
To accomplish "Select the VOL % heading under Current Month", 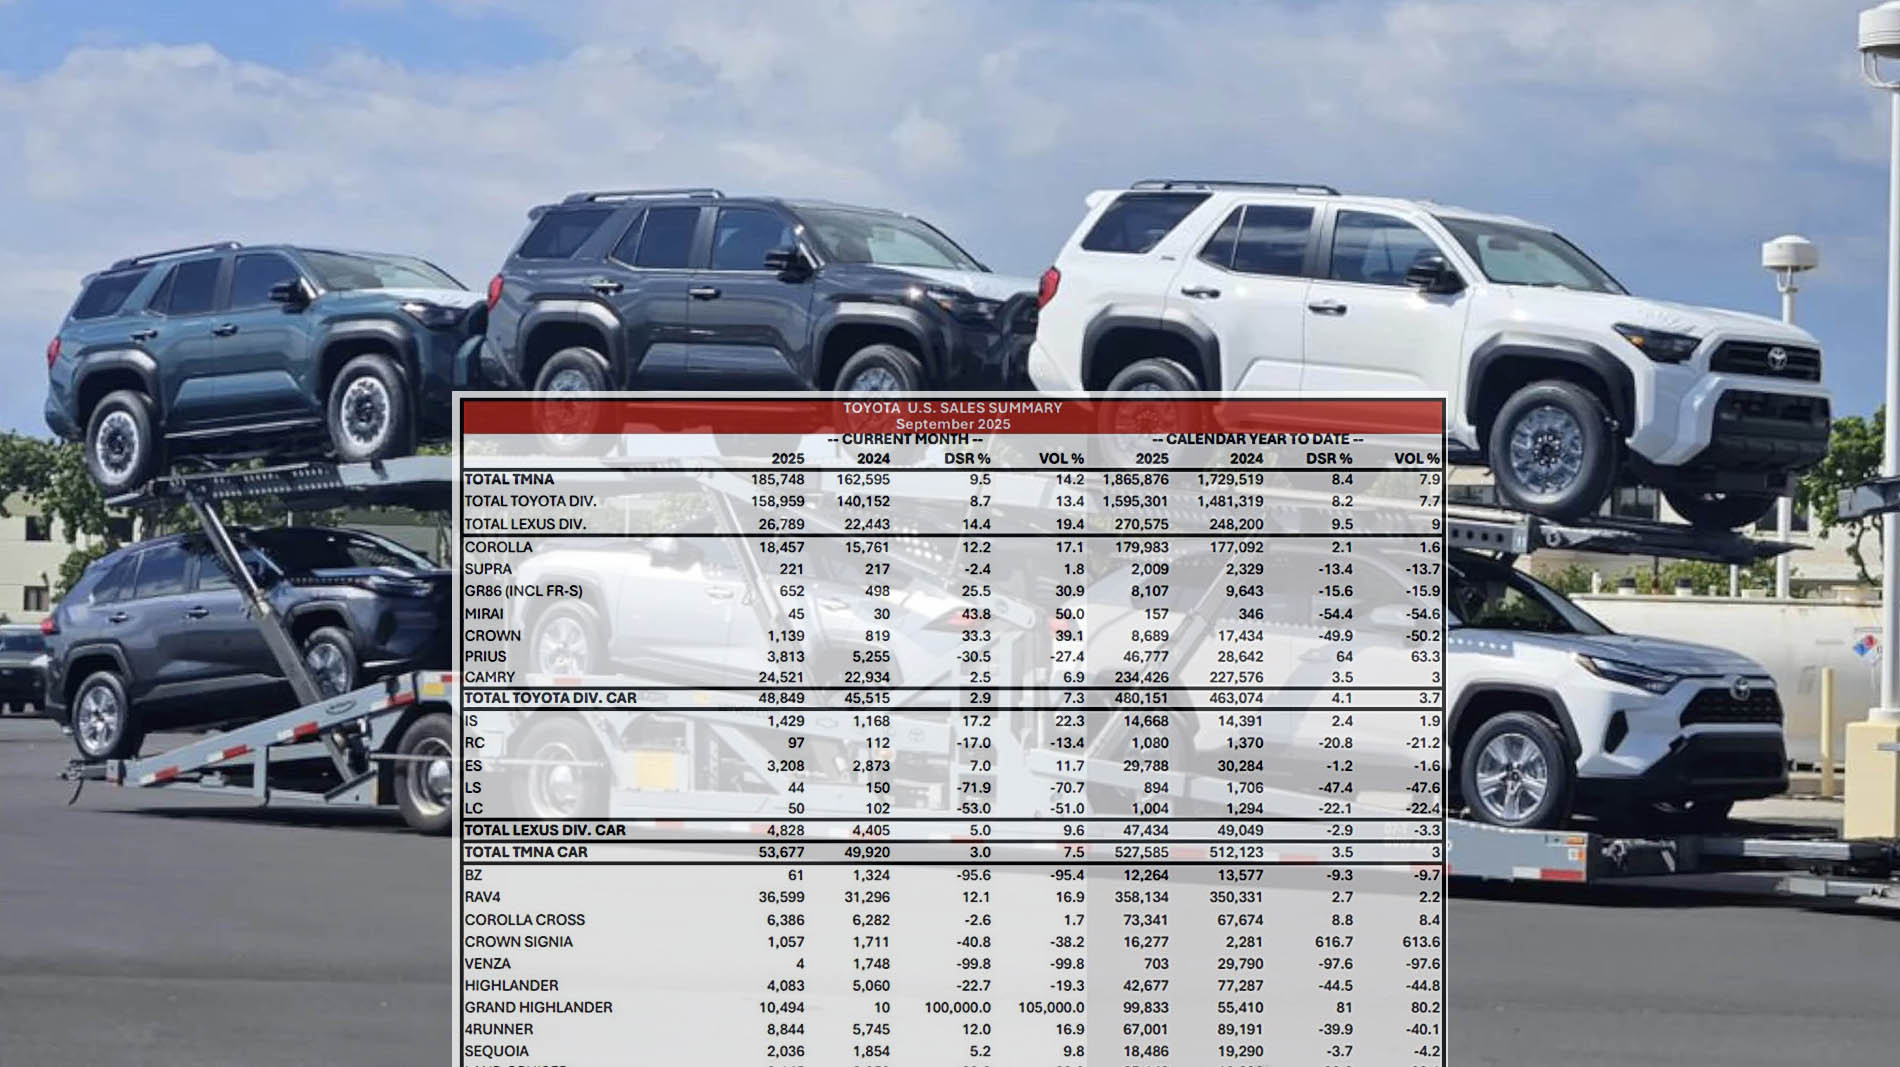I will coord(1059,460).
